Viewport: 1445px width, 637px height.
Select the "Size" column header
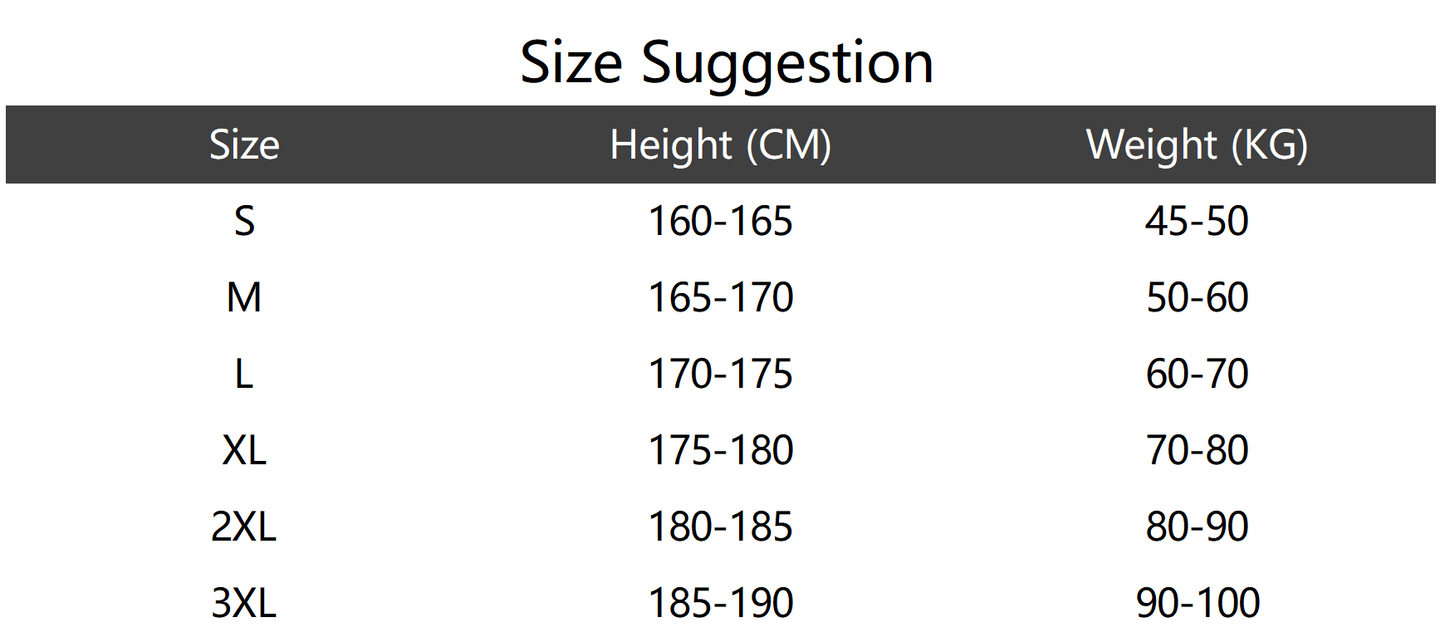click(x=244, y=145)
